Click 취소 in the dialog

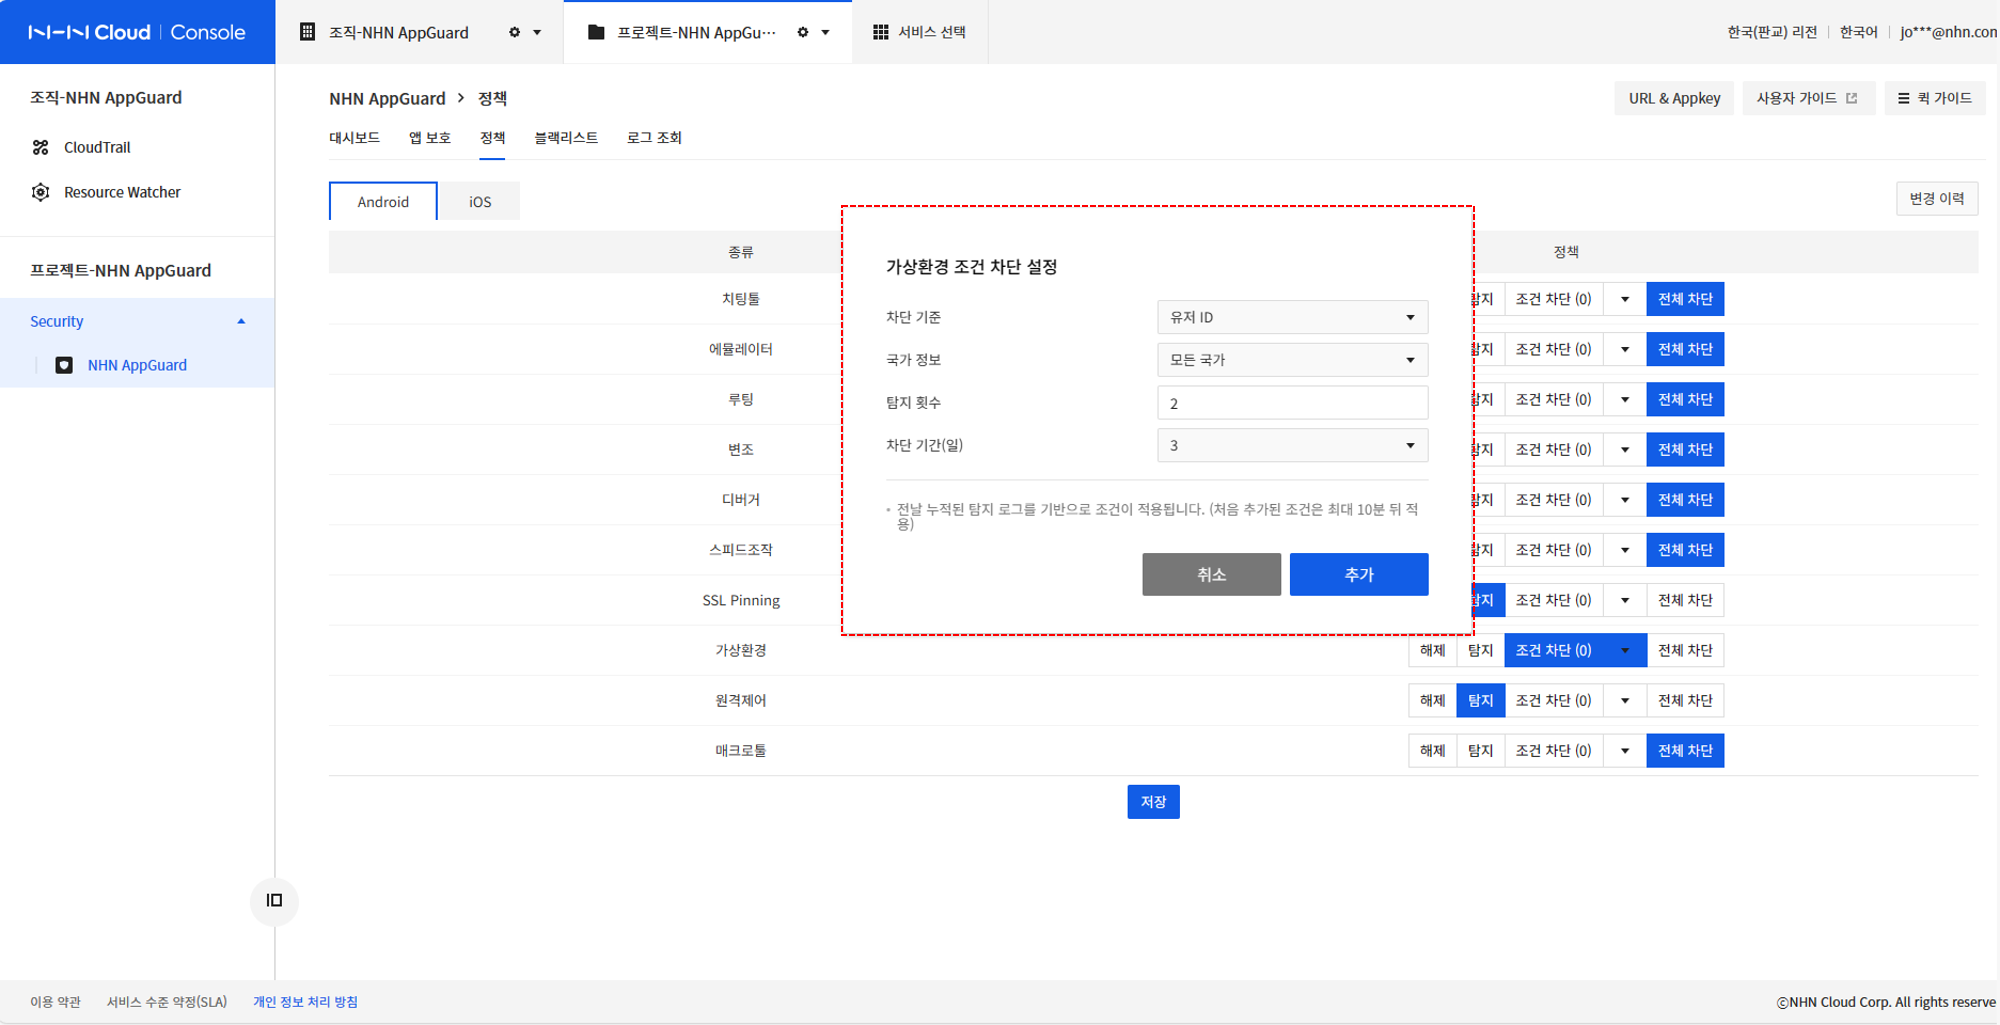1211,574
